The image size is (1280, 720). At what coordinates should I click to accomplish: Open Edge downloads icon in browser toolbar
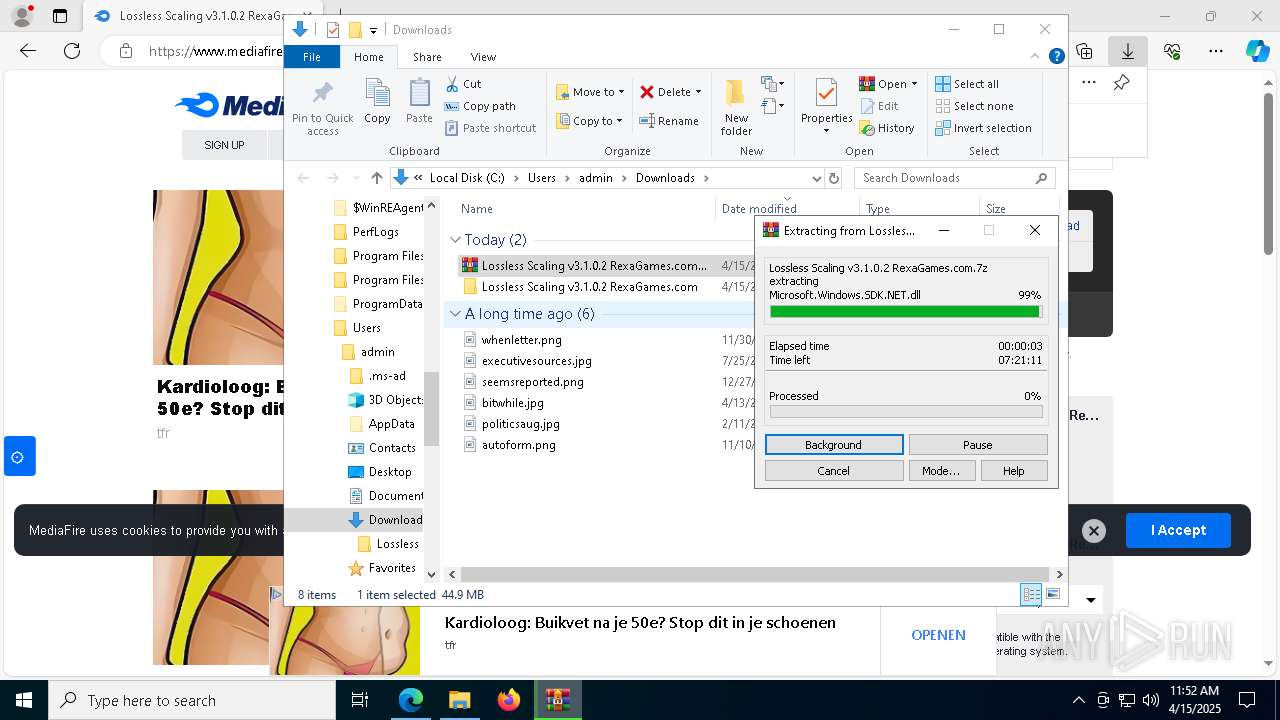click(1128, 51)
